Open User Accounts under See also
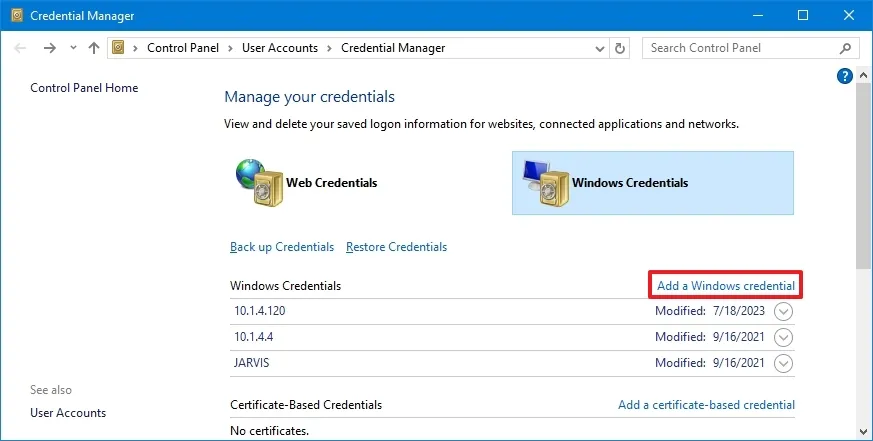873x441 pixels. [68, 413]
